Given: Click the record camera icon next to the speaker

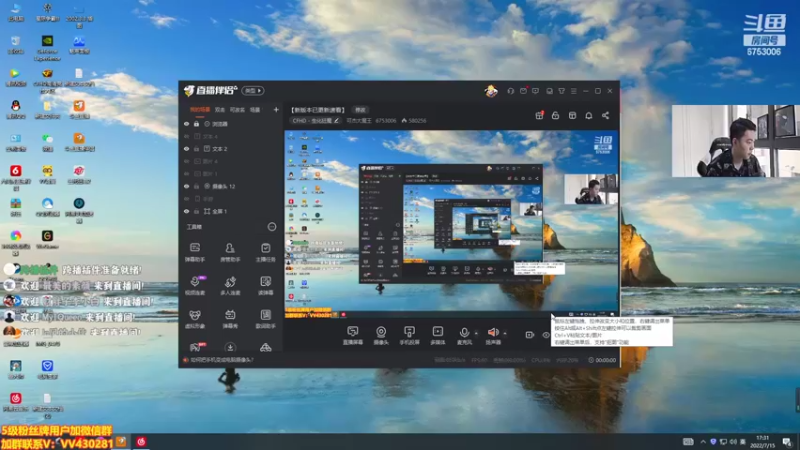Looking at the screenshot, I should pyautogui.click(x=530, y=335).
